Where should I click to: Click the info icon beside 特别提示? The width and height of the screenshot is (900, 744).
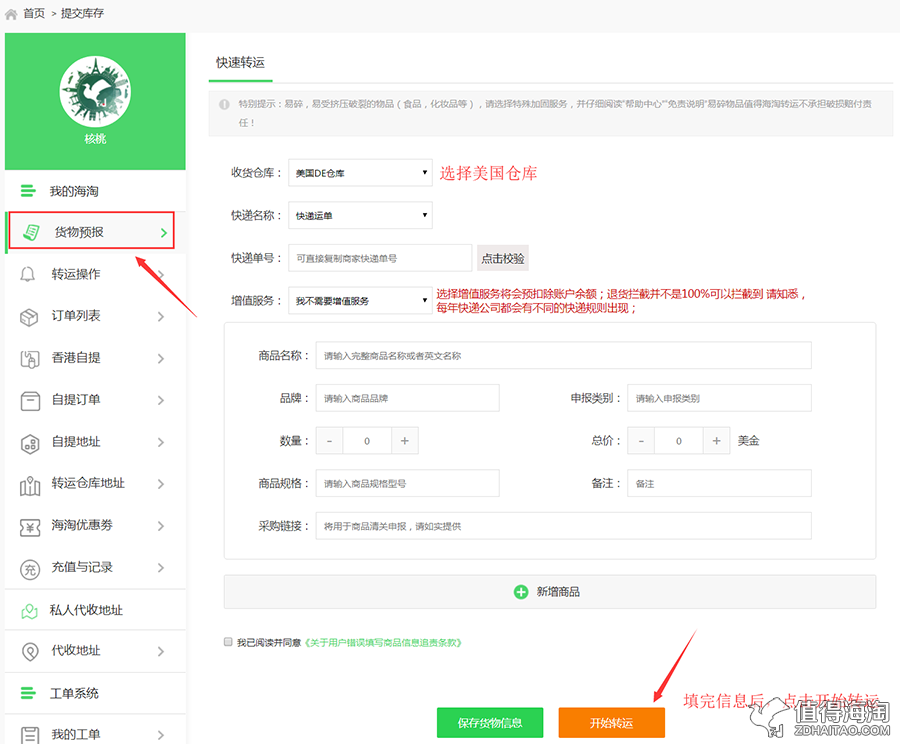click(224, 104)
